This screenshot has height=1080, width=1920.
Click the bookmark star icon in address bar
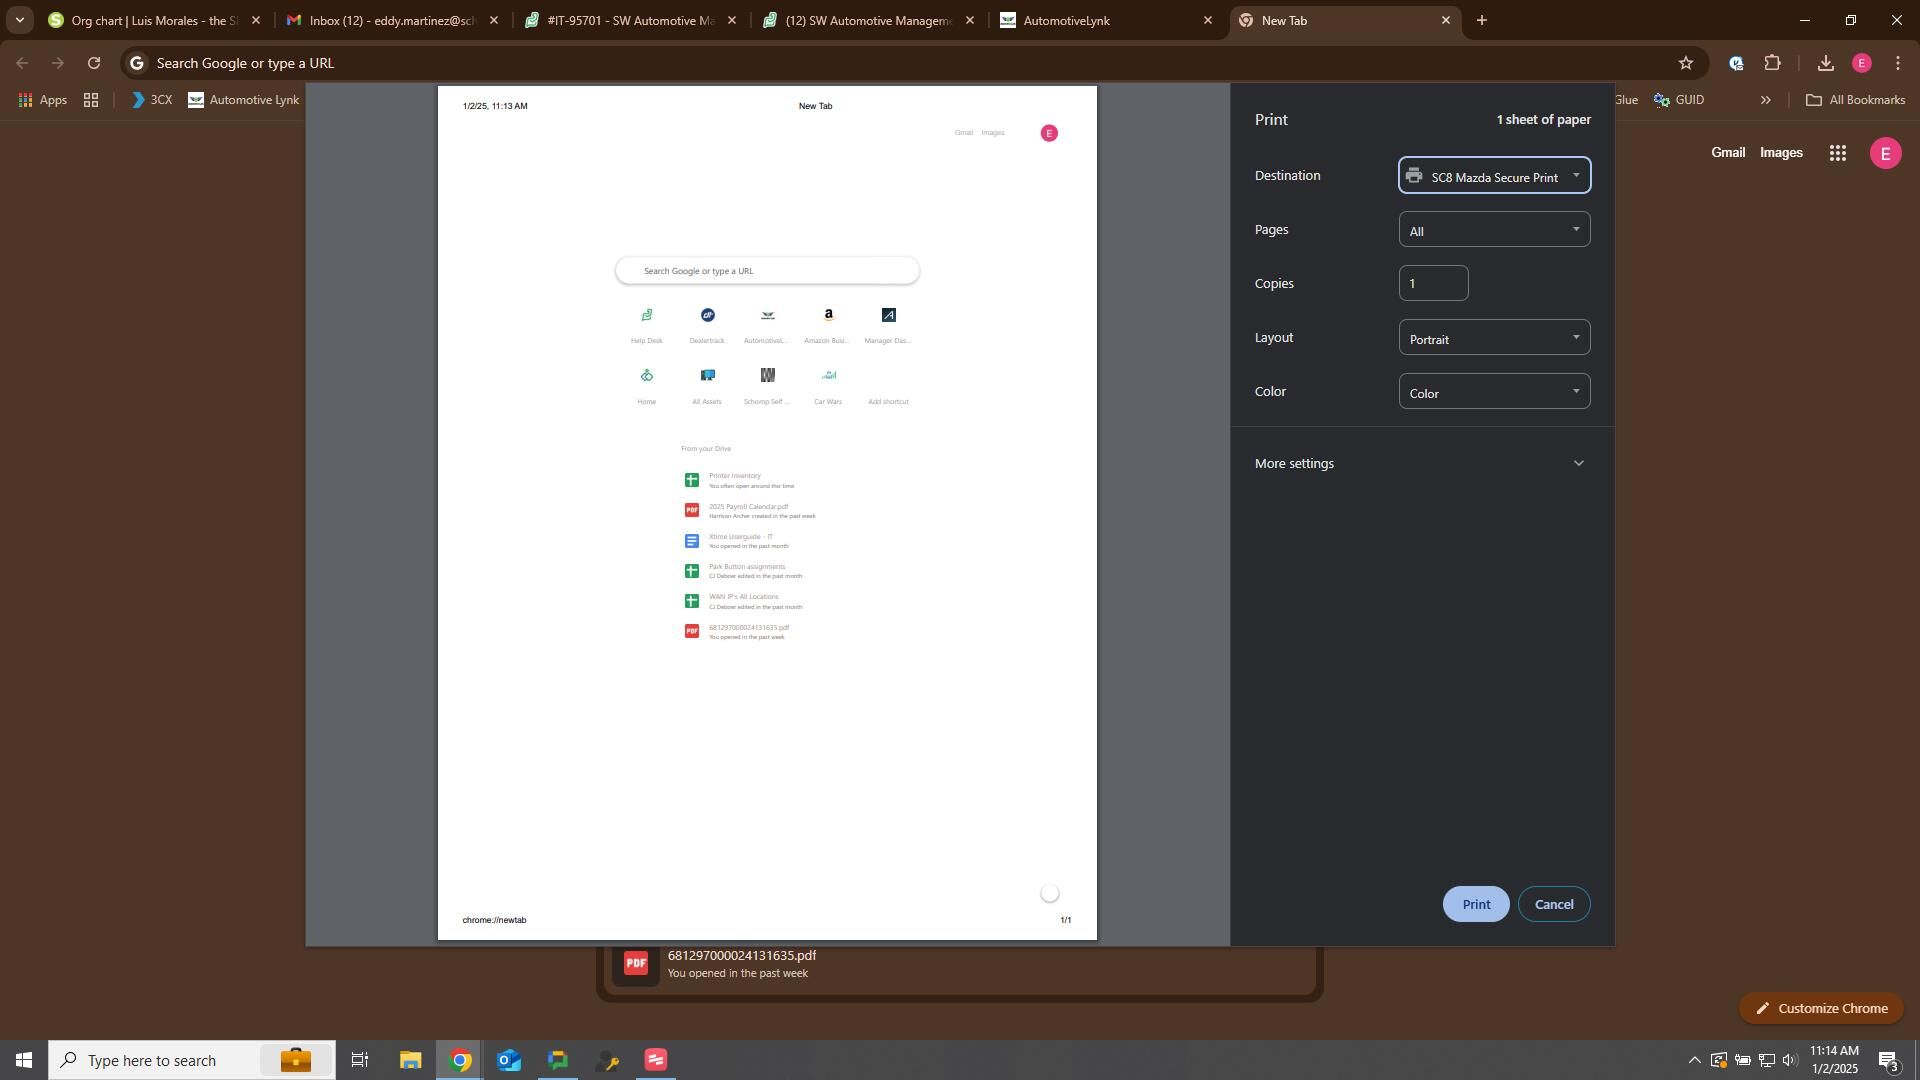coord(1686,63)
